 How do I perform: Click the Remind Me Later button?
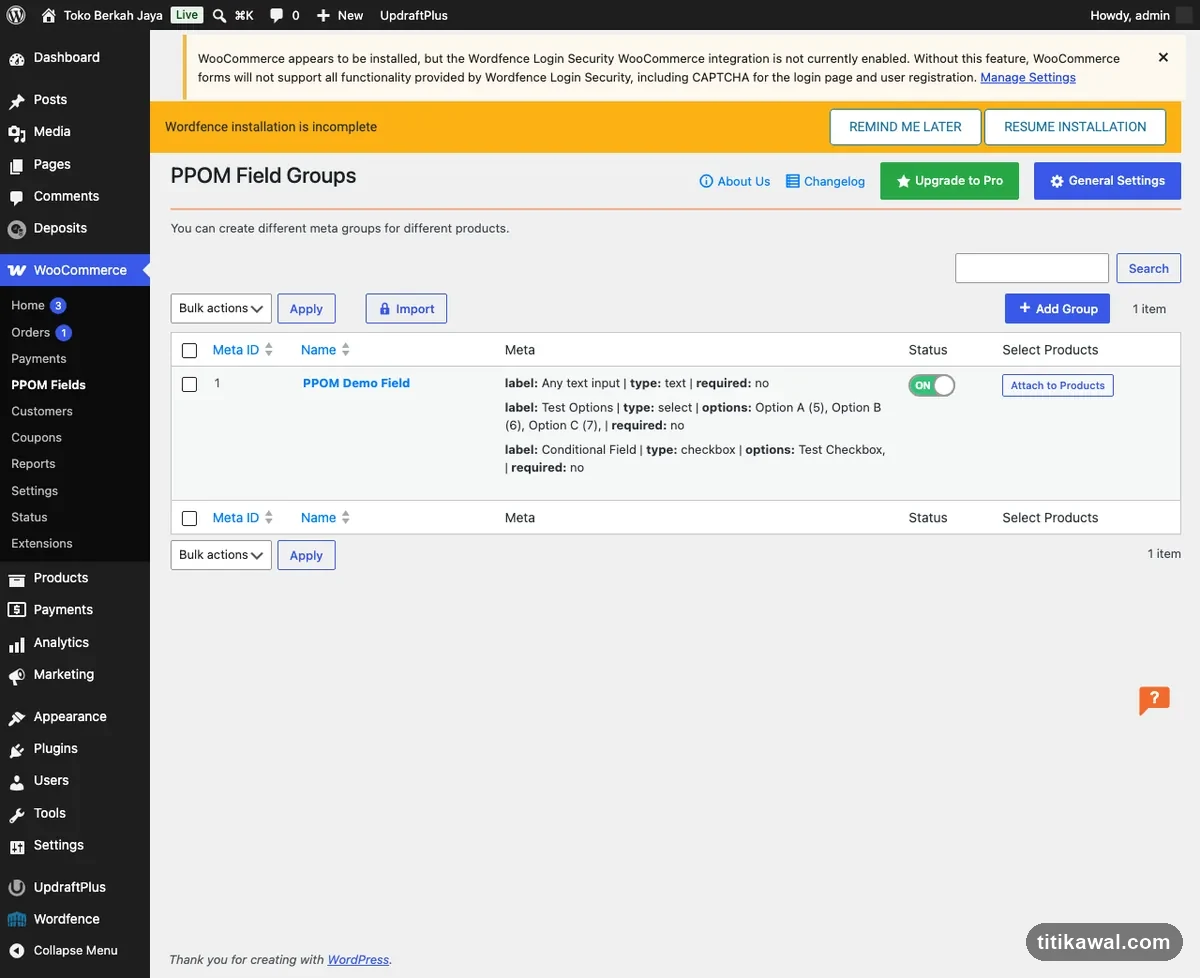click(x=906, y=127)
